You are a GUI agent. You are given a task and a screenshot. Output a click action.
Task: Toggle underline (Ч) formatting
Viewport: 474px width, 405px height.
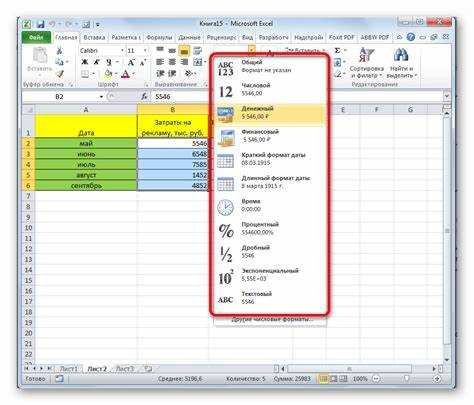[109, 62]
